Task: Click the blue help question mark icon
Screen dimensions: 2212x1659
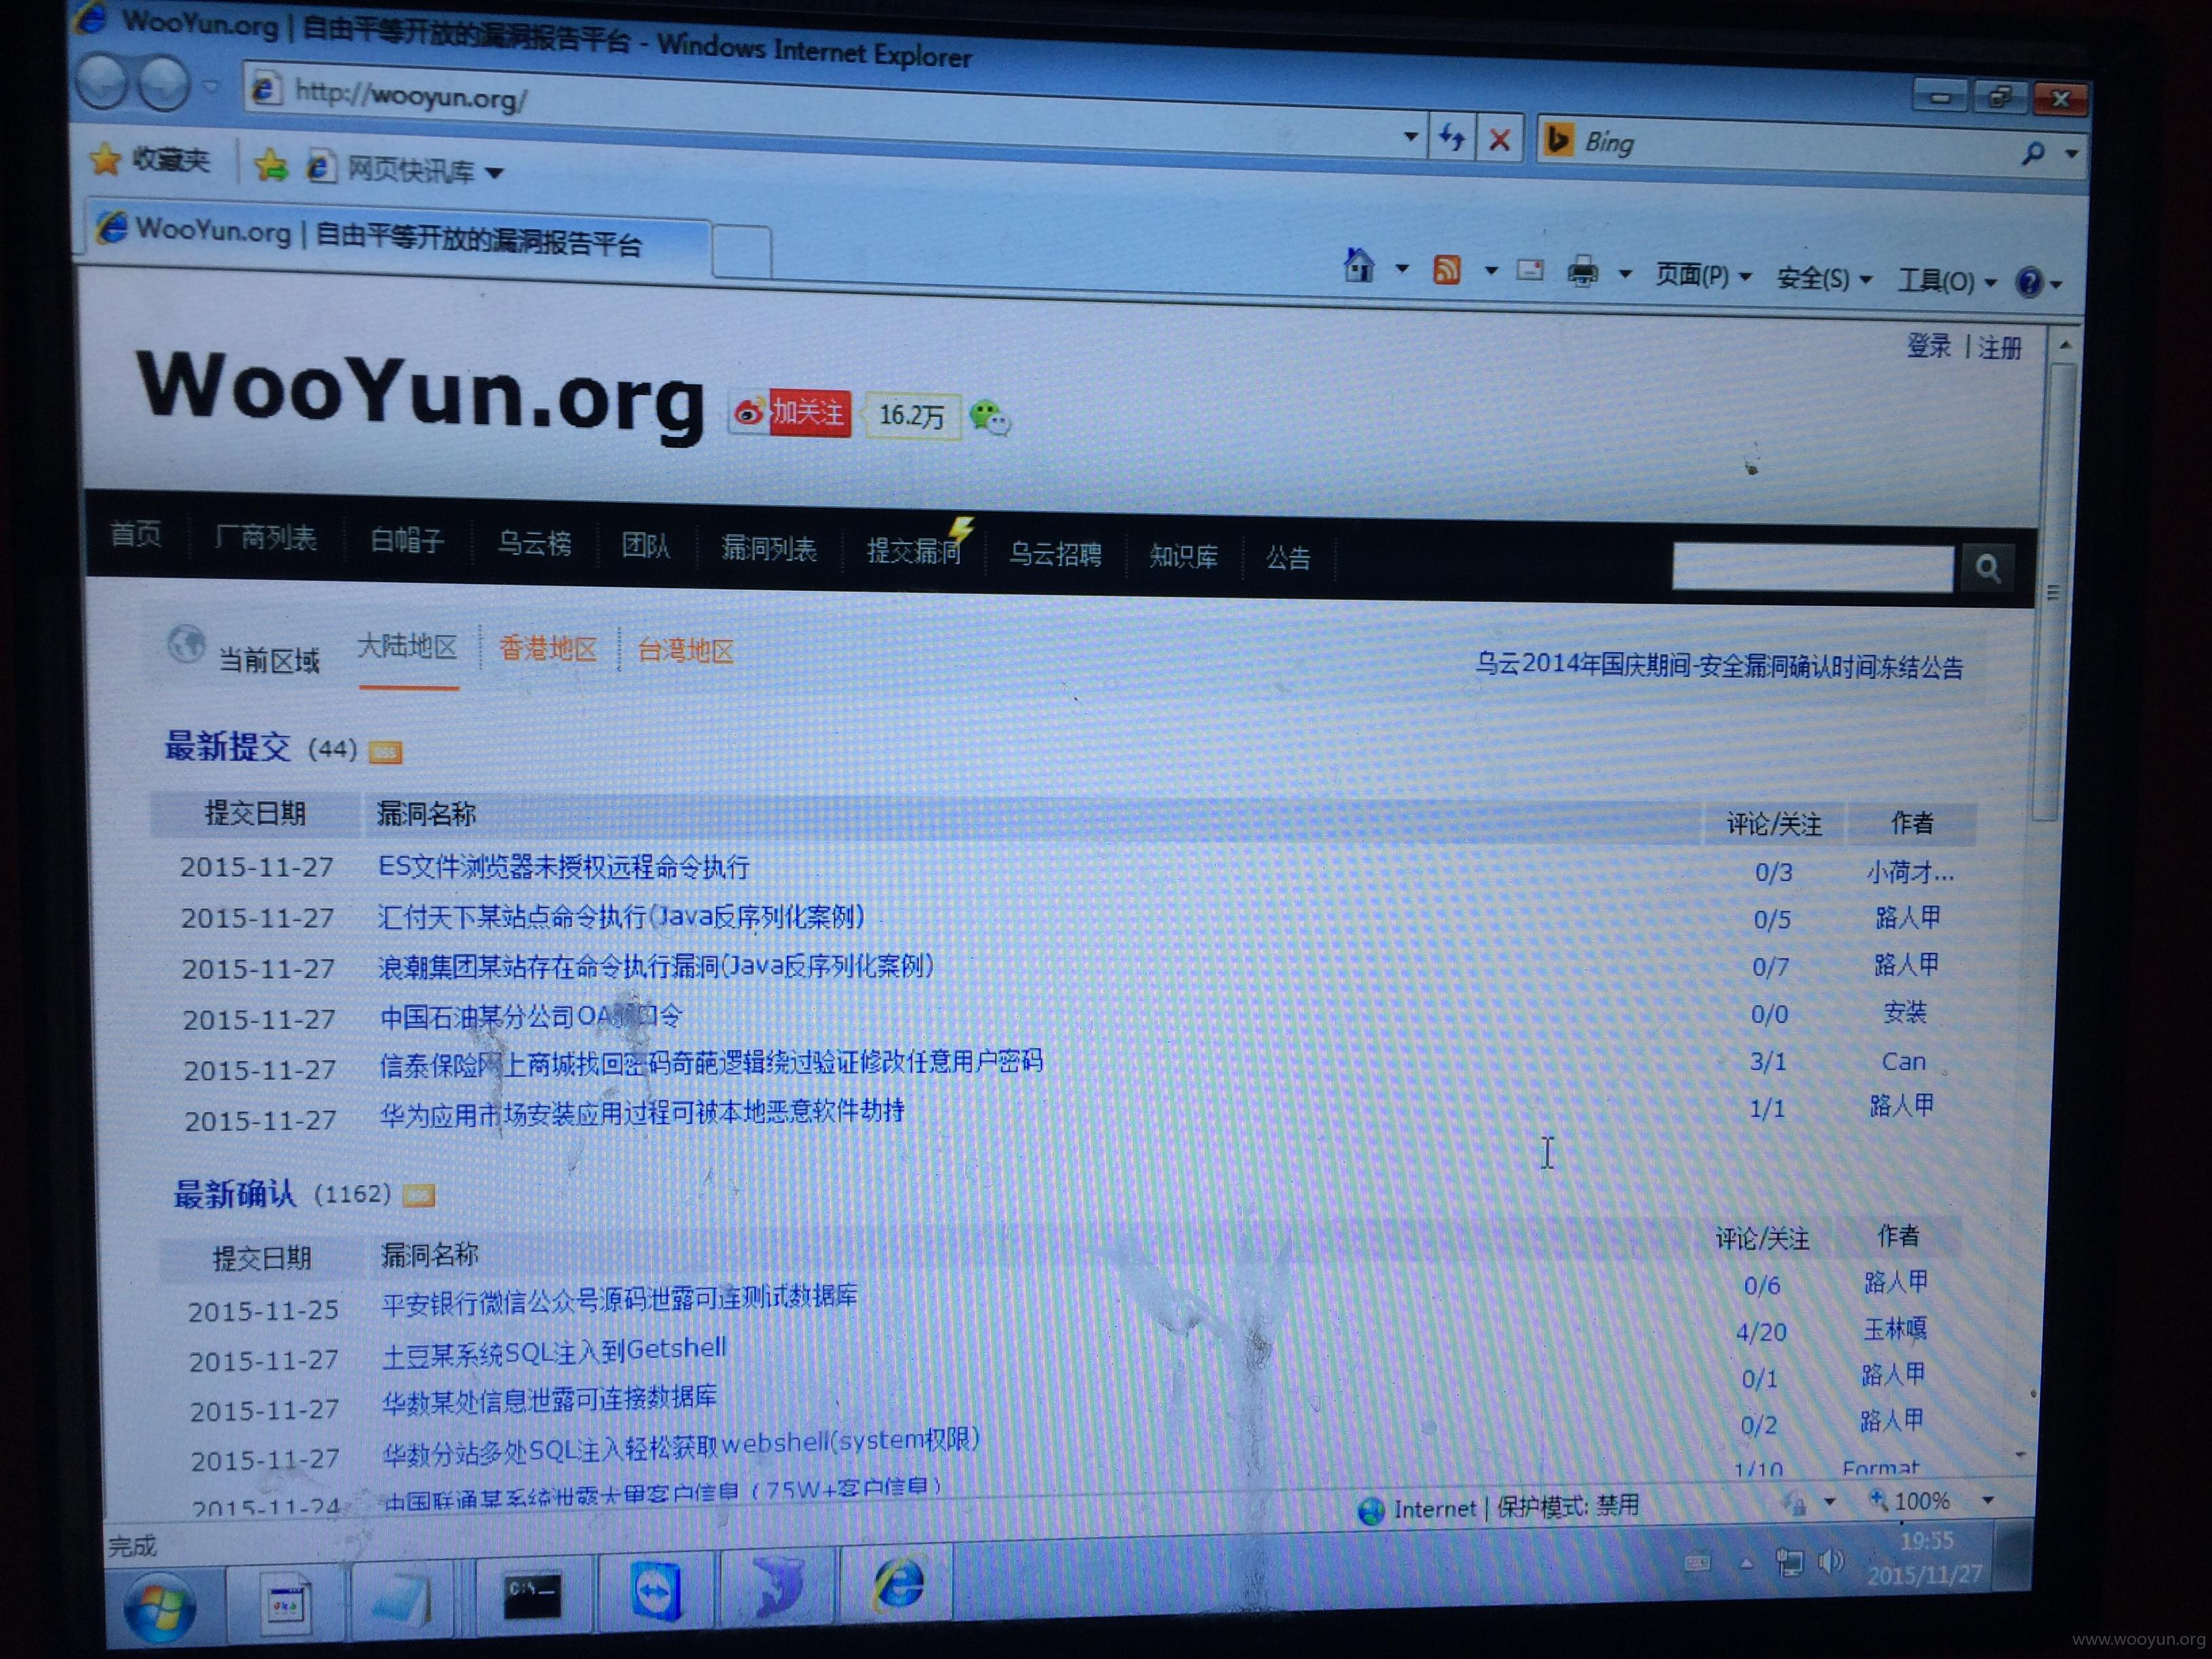Action: [x=2029, y=283]
